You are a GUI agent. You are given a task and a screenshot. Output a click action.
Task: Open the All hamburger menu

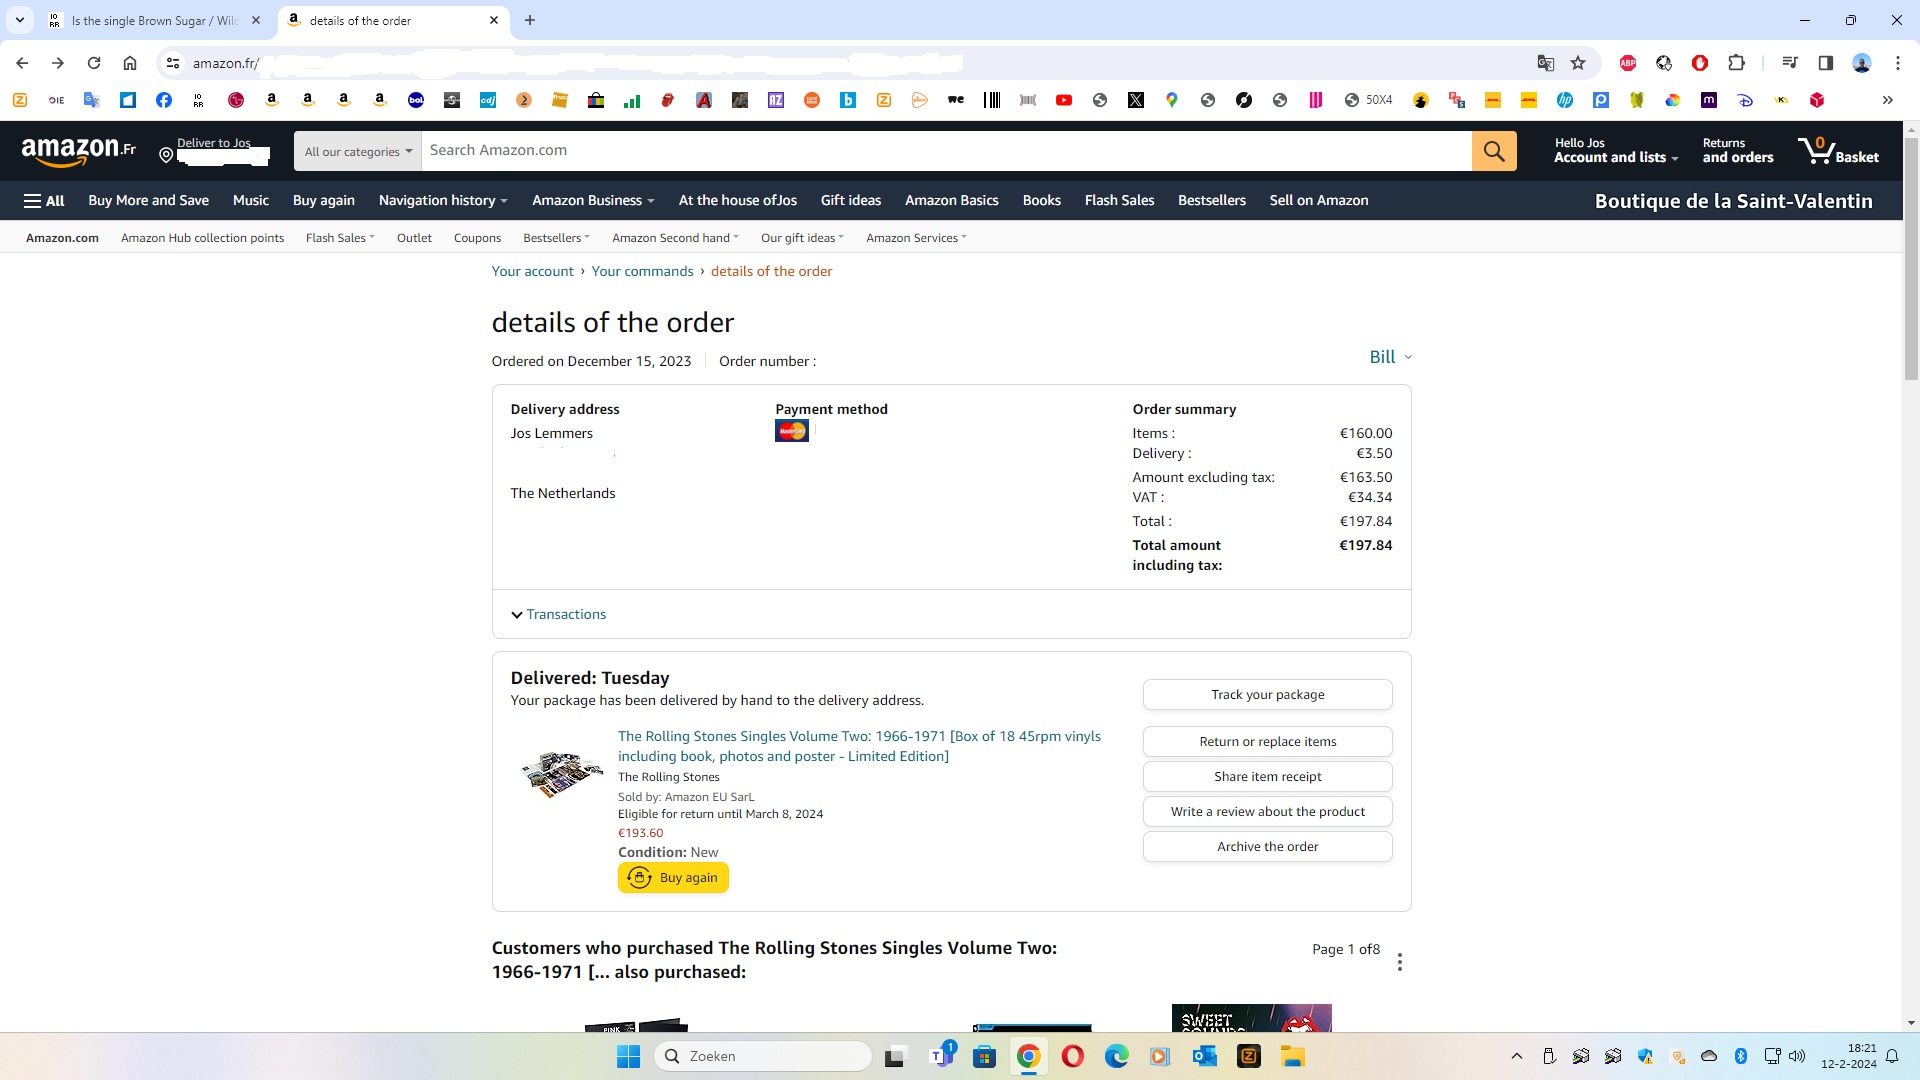click(x=44, y=201)
